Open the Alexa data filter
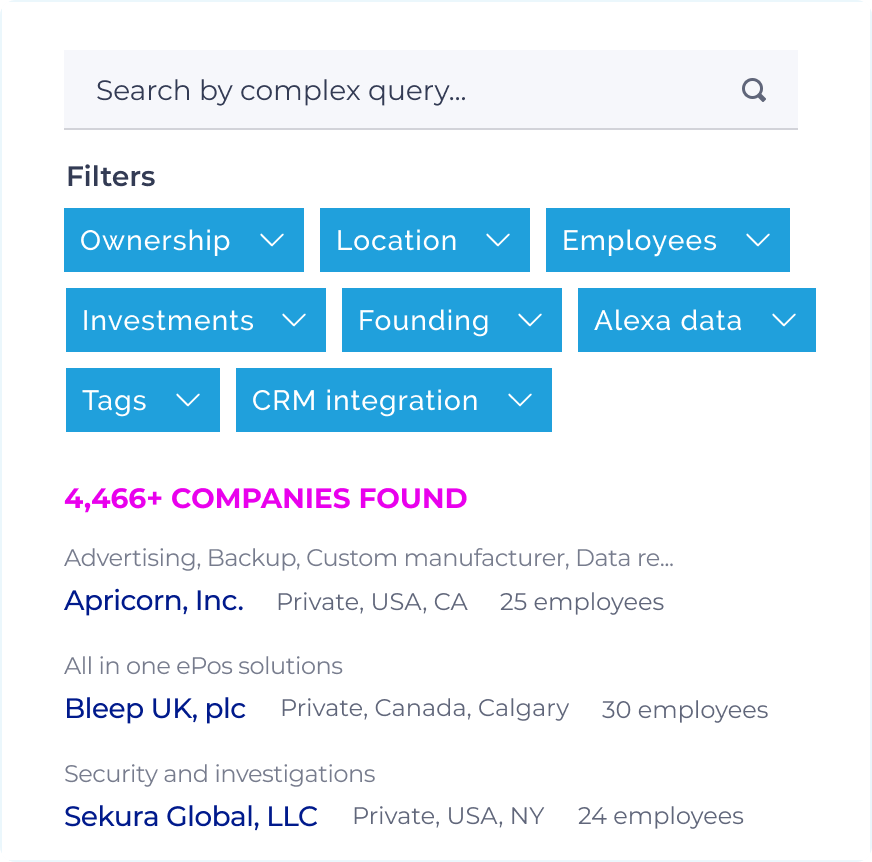This screenshot has width=872, height=862. pyautogui.click(x=696, y=320)
